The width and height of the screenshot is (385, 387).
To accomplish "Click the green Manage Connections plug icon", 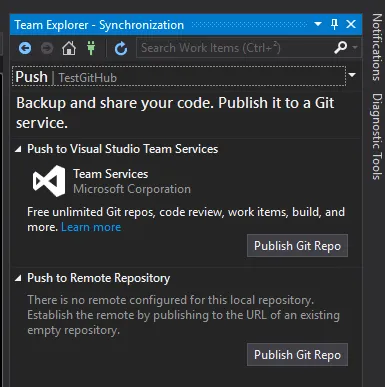I will coord(91,48).
